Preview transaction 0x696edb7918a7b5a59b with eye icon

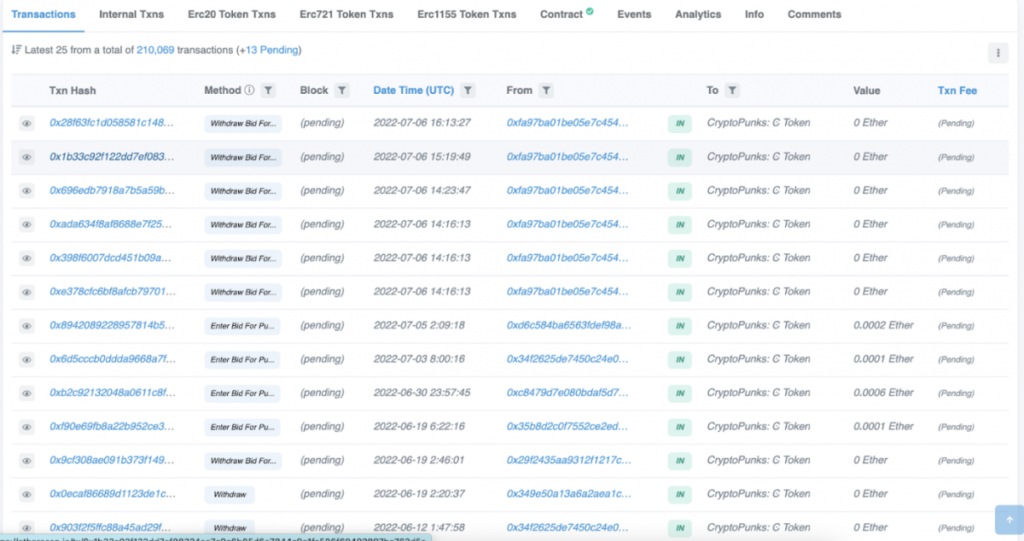[27, 191]
